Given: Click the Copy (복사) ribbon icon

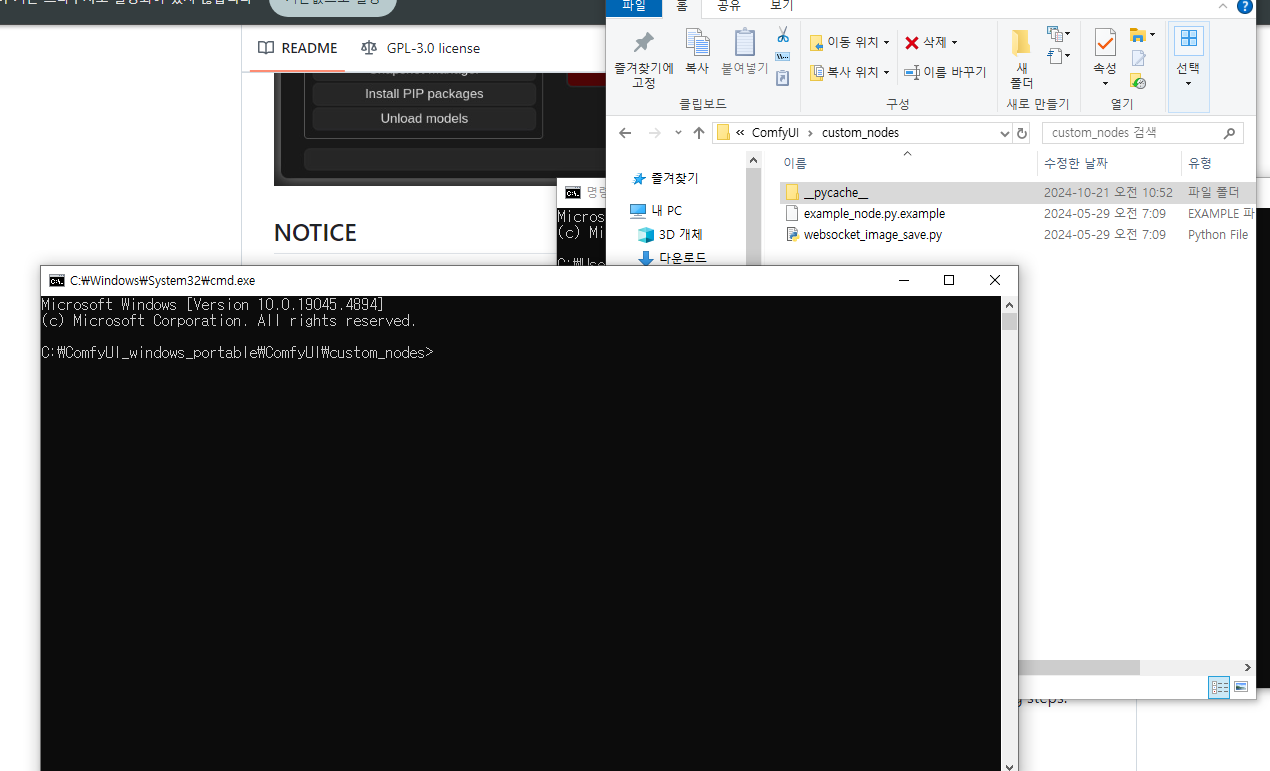Looking at the screenshot, I should pos(697,43).
